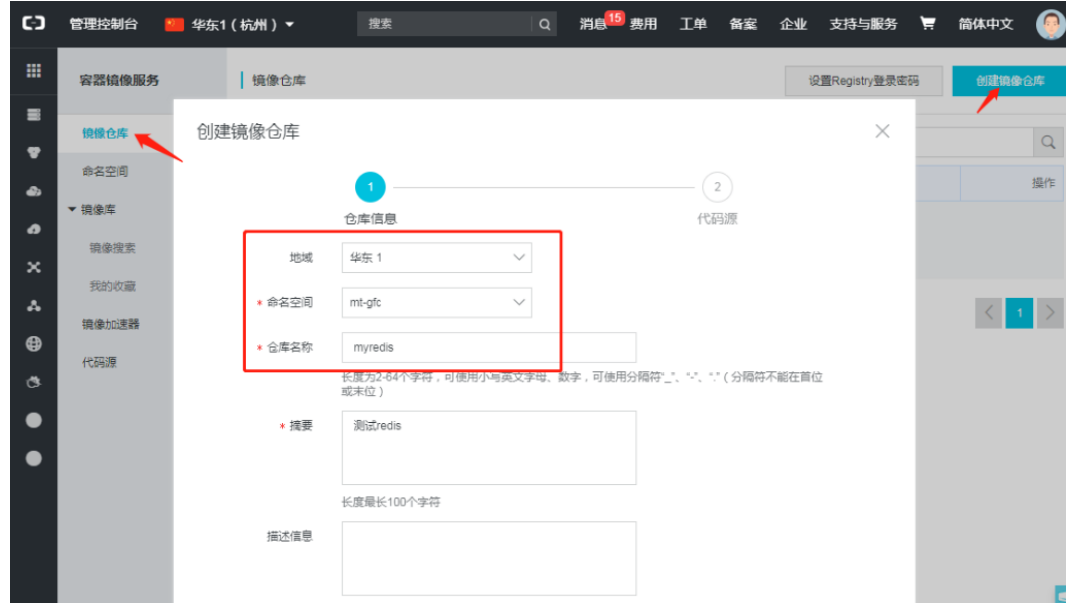The image size is (1080, 616).
Task: Select page 1 in pagination
Action: point(1019,313)
